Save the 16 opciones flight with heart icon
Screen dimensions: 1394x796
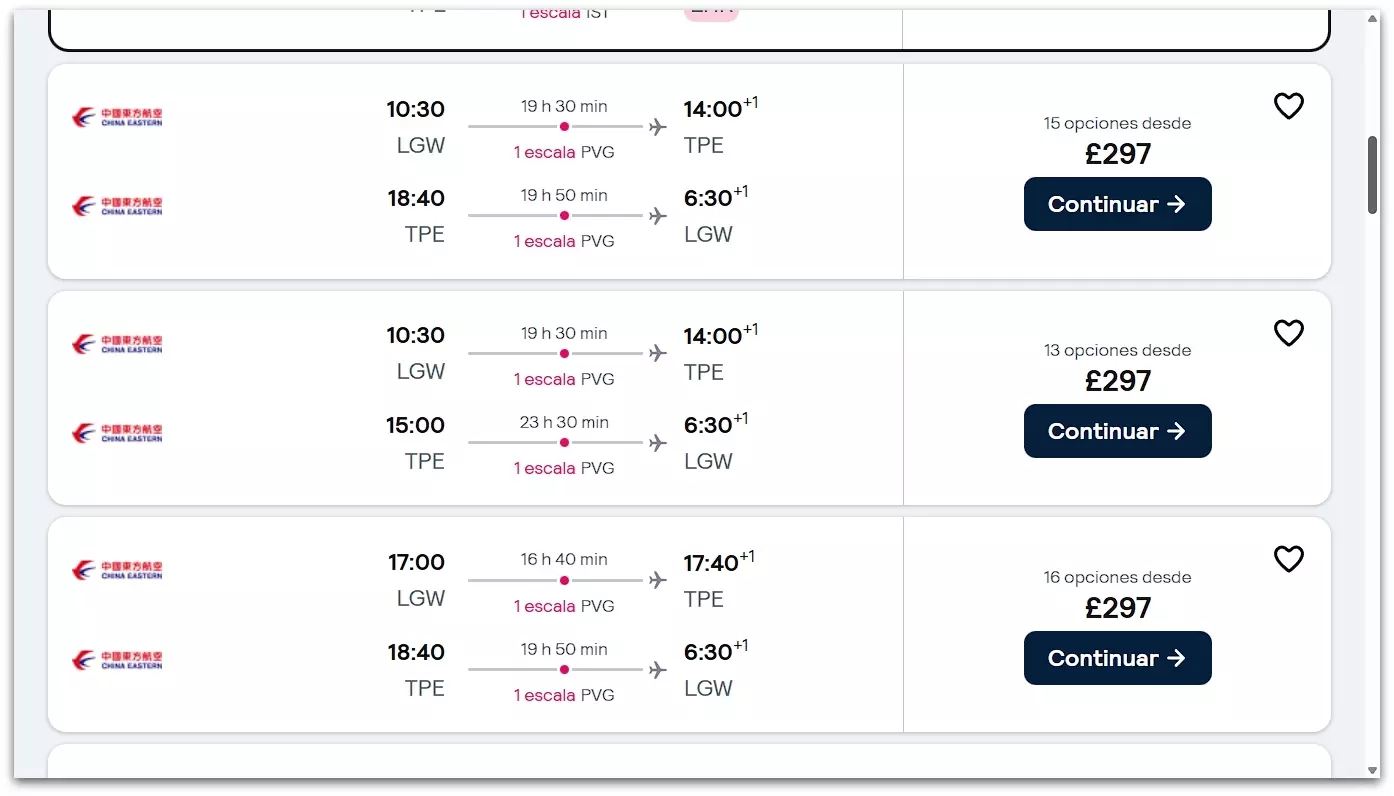point(1288,559)
